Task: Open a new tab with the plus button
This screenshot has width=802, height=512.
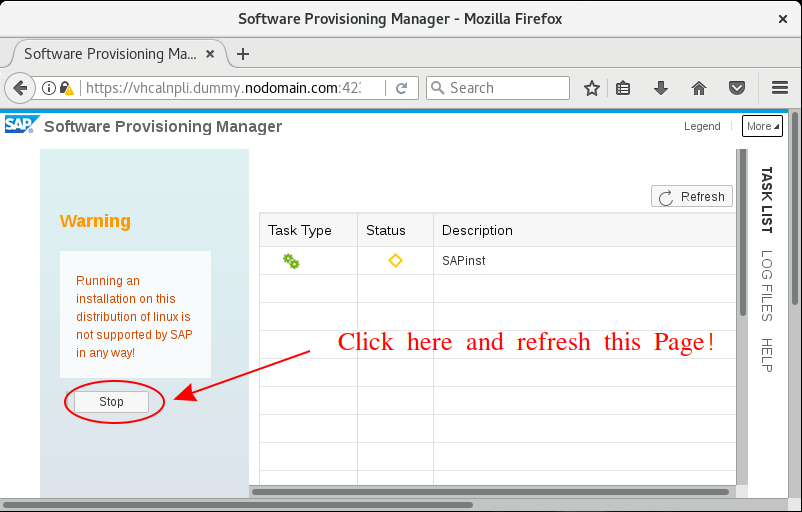Action: pos(243,54)
